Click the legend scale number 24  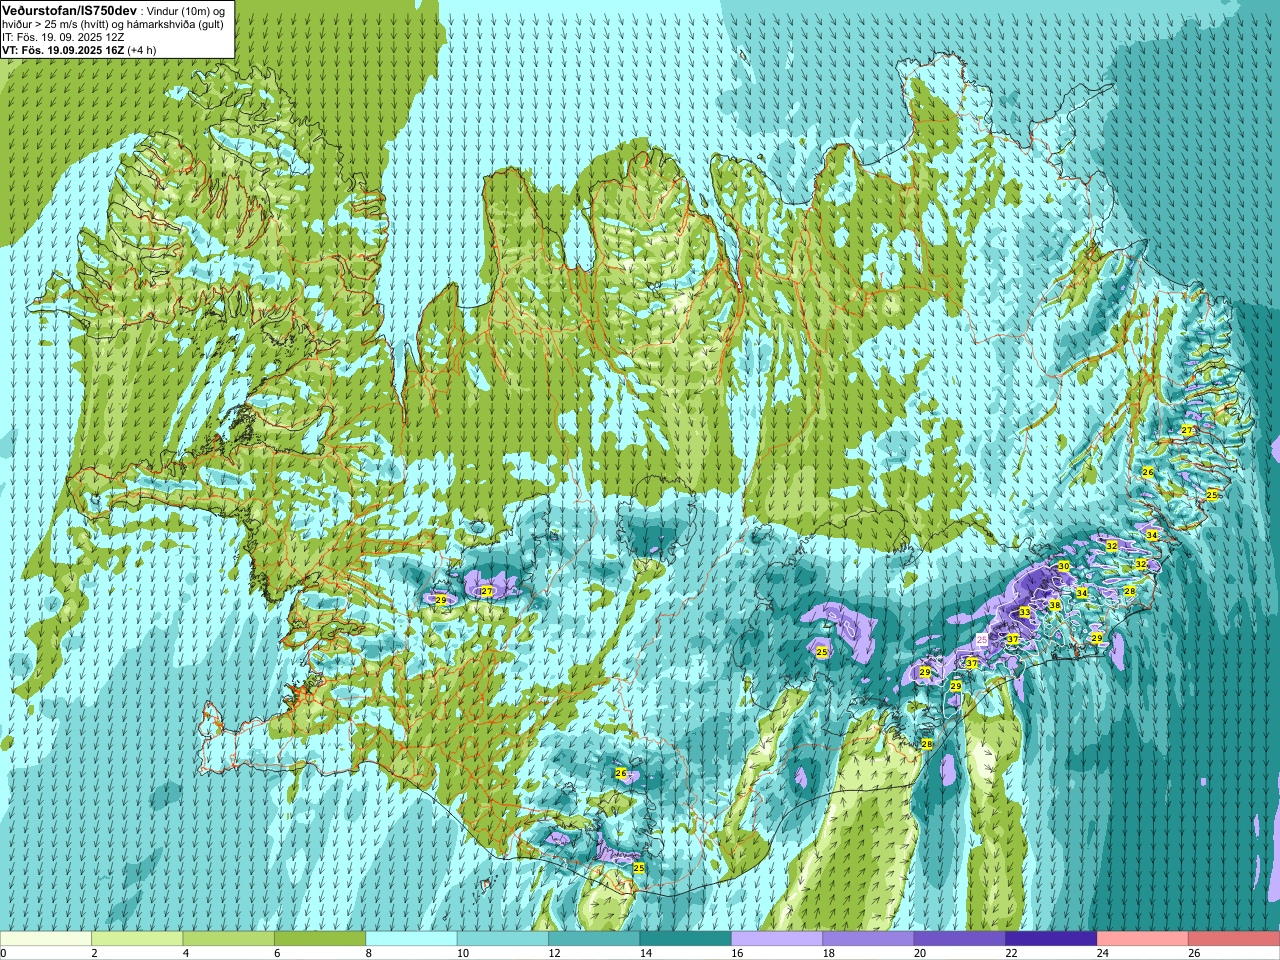(1103, 954)
